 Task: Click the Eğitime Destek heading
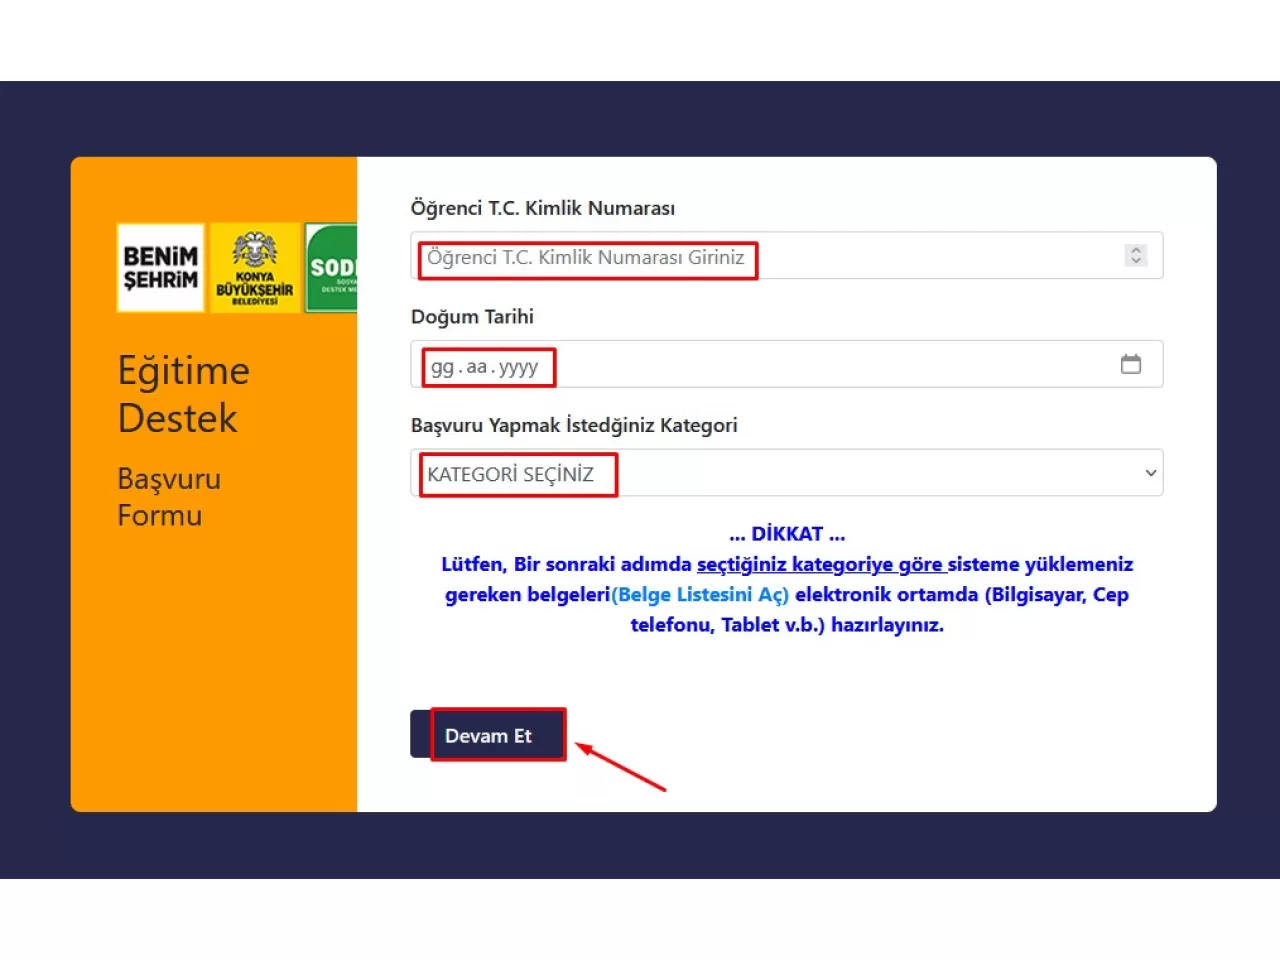[183, 394]
